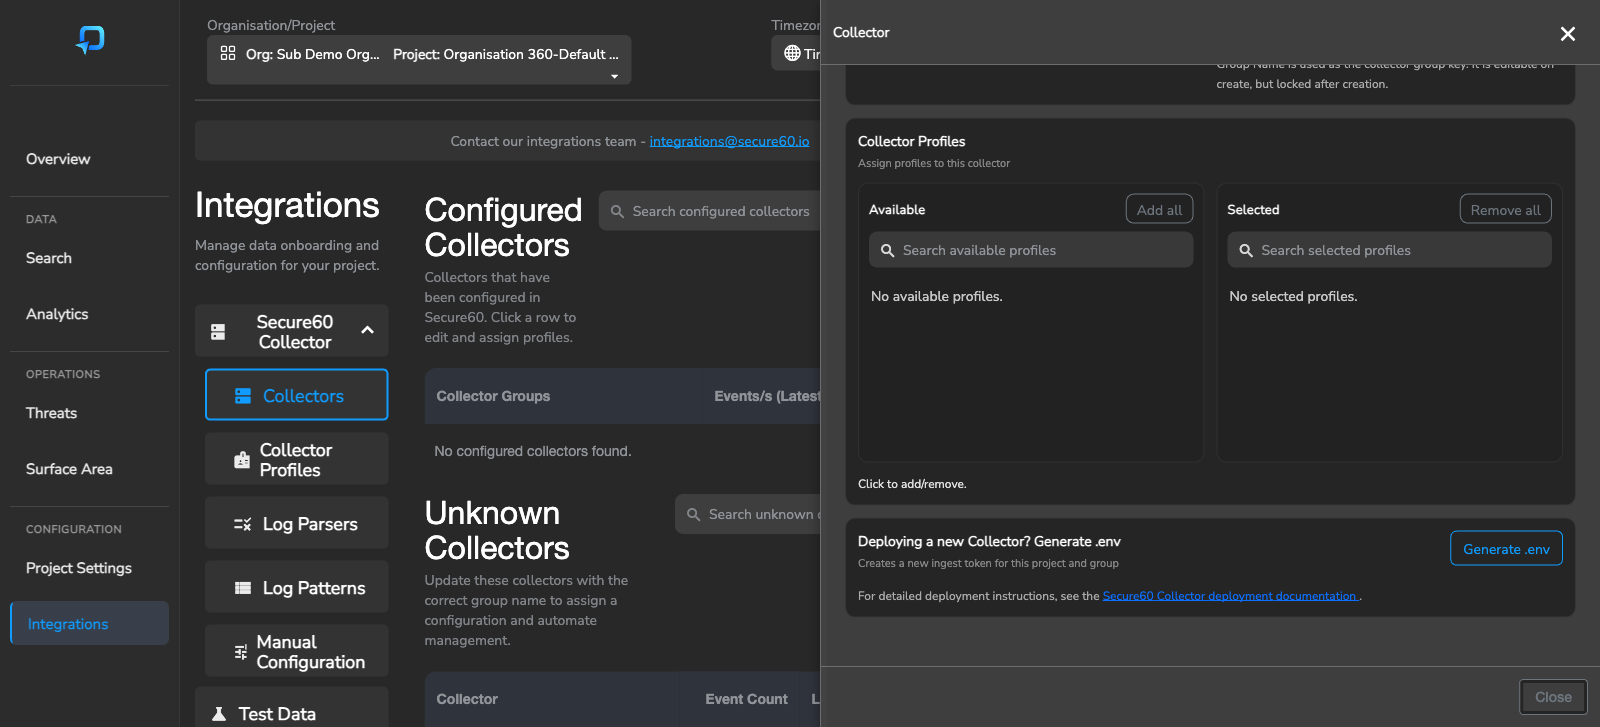Click the Log Patterns icon
The width and height of the screenshot is (1600, 727).
243,588
